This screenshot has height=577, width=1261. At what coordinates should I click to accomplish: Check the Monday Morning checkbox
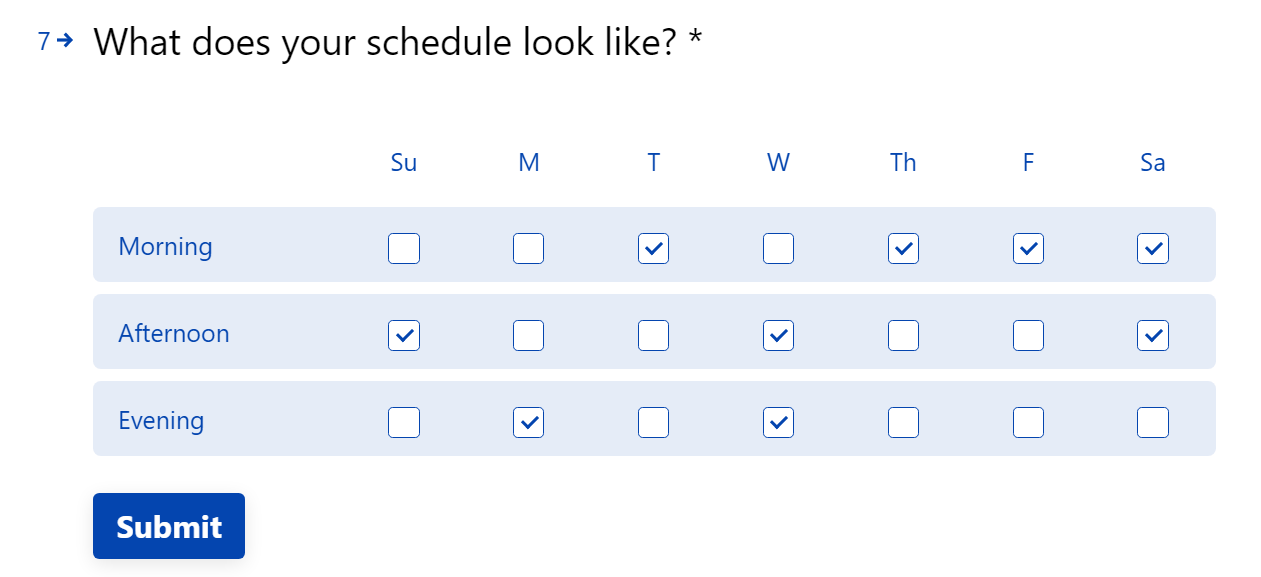pyautogui.click(x=528, y=248)
